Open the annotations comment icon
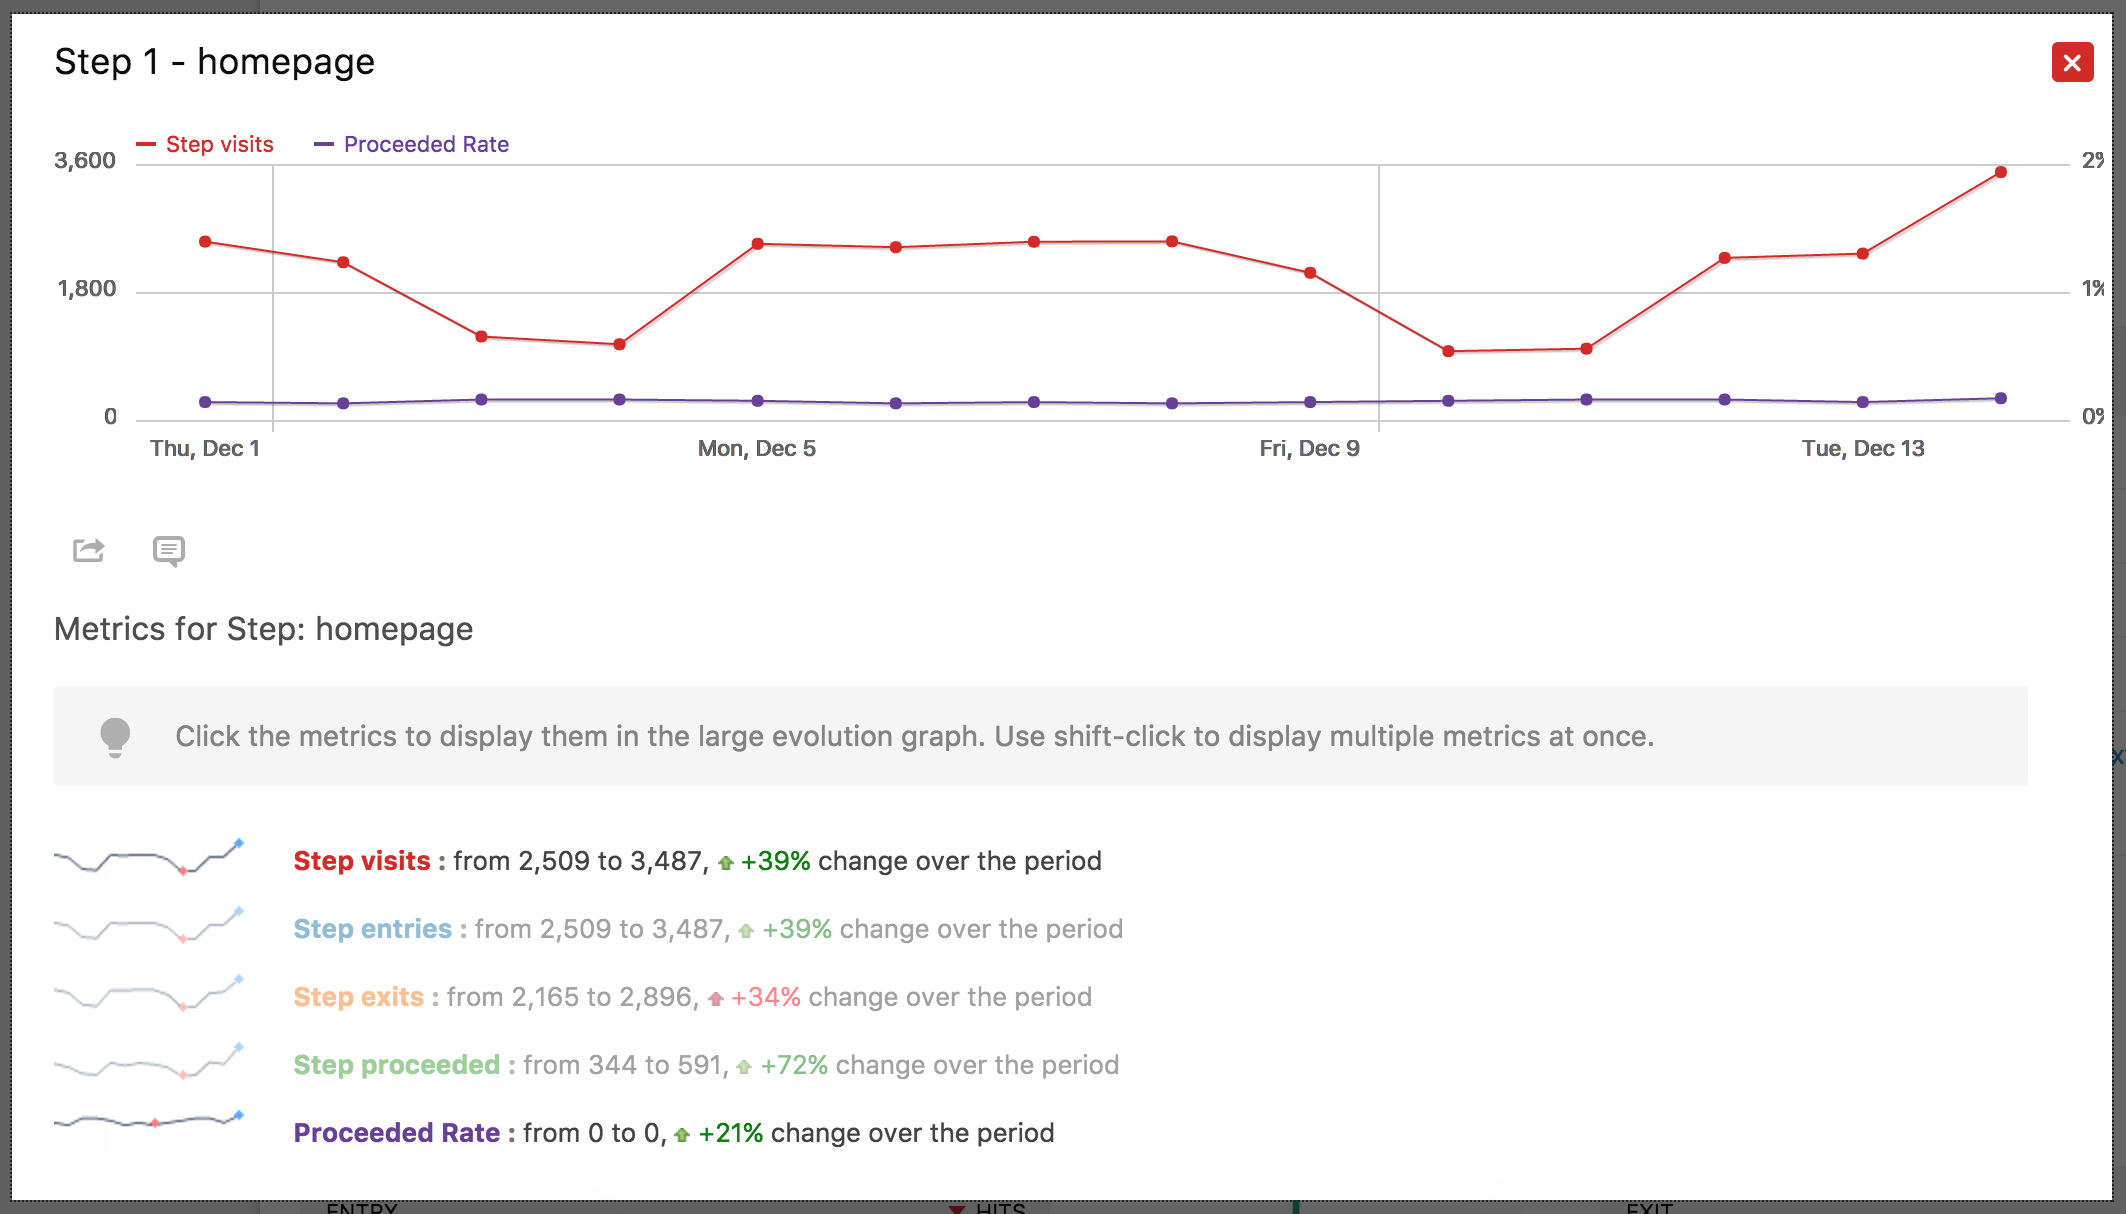 point(168,550)
